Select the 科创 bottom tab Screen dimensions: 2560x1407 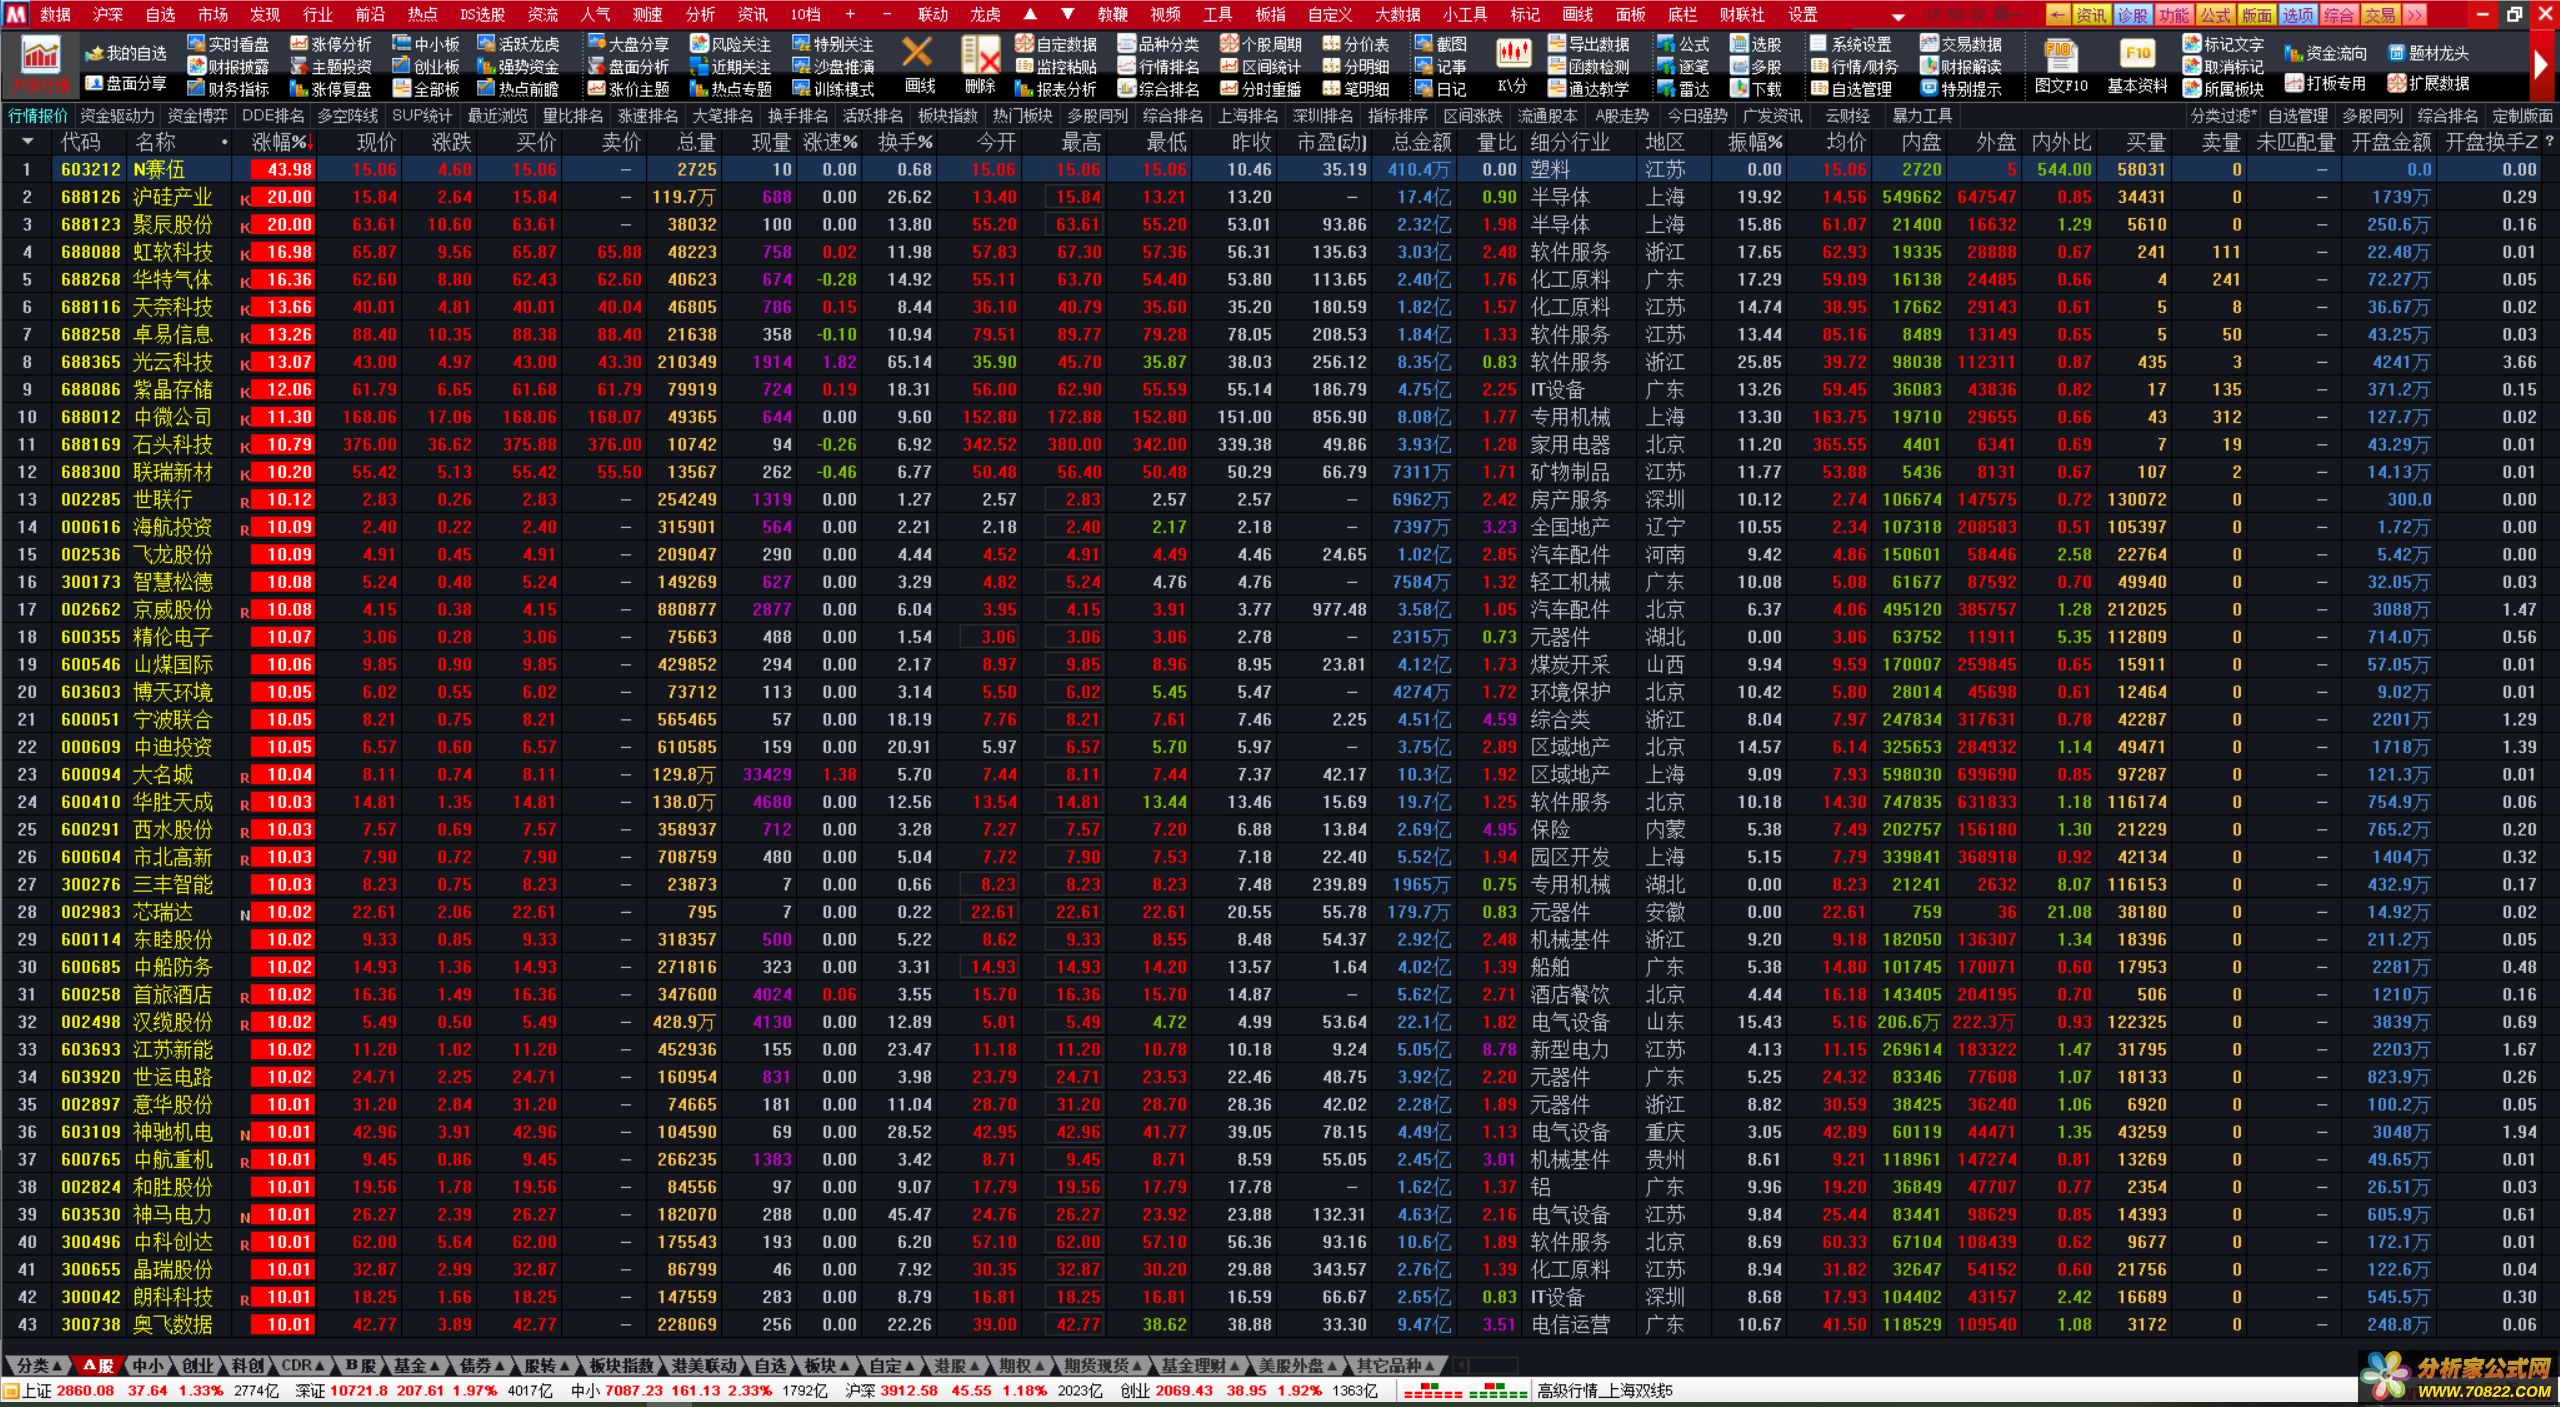point(248,1365)
